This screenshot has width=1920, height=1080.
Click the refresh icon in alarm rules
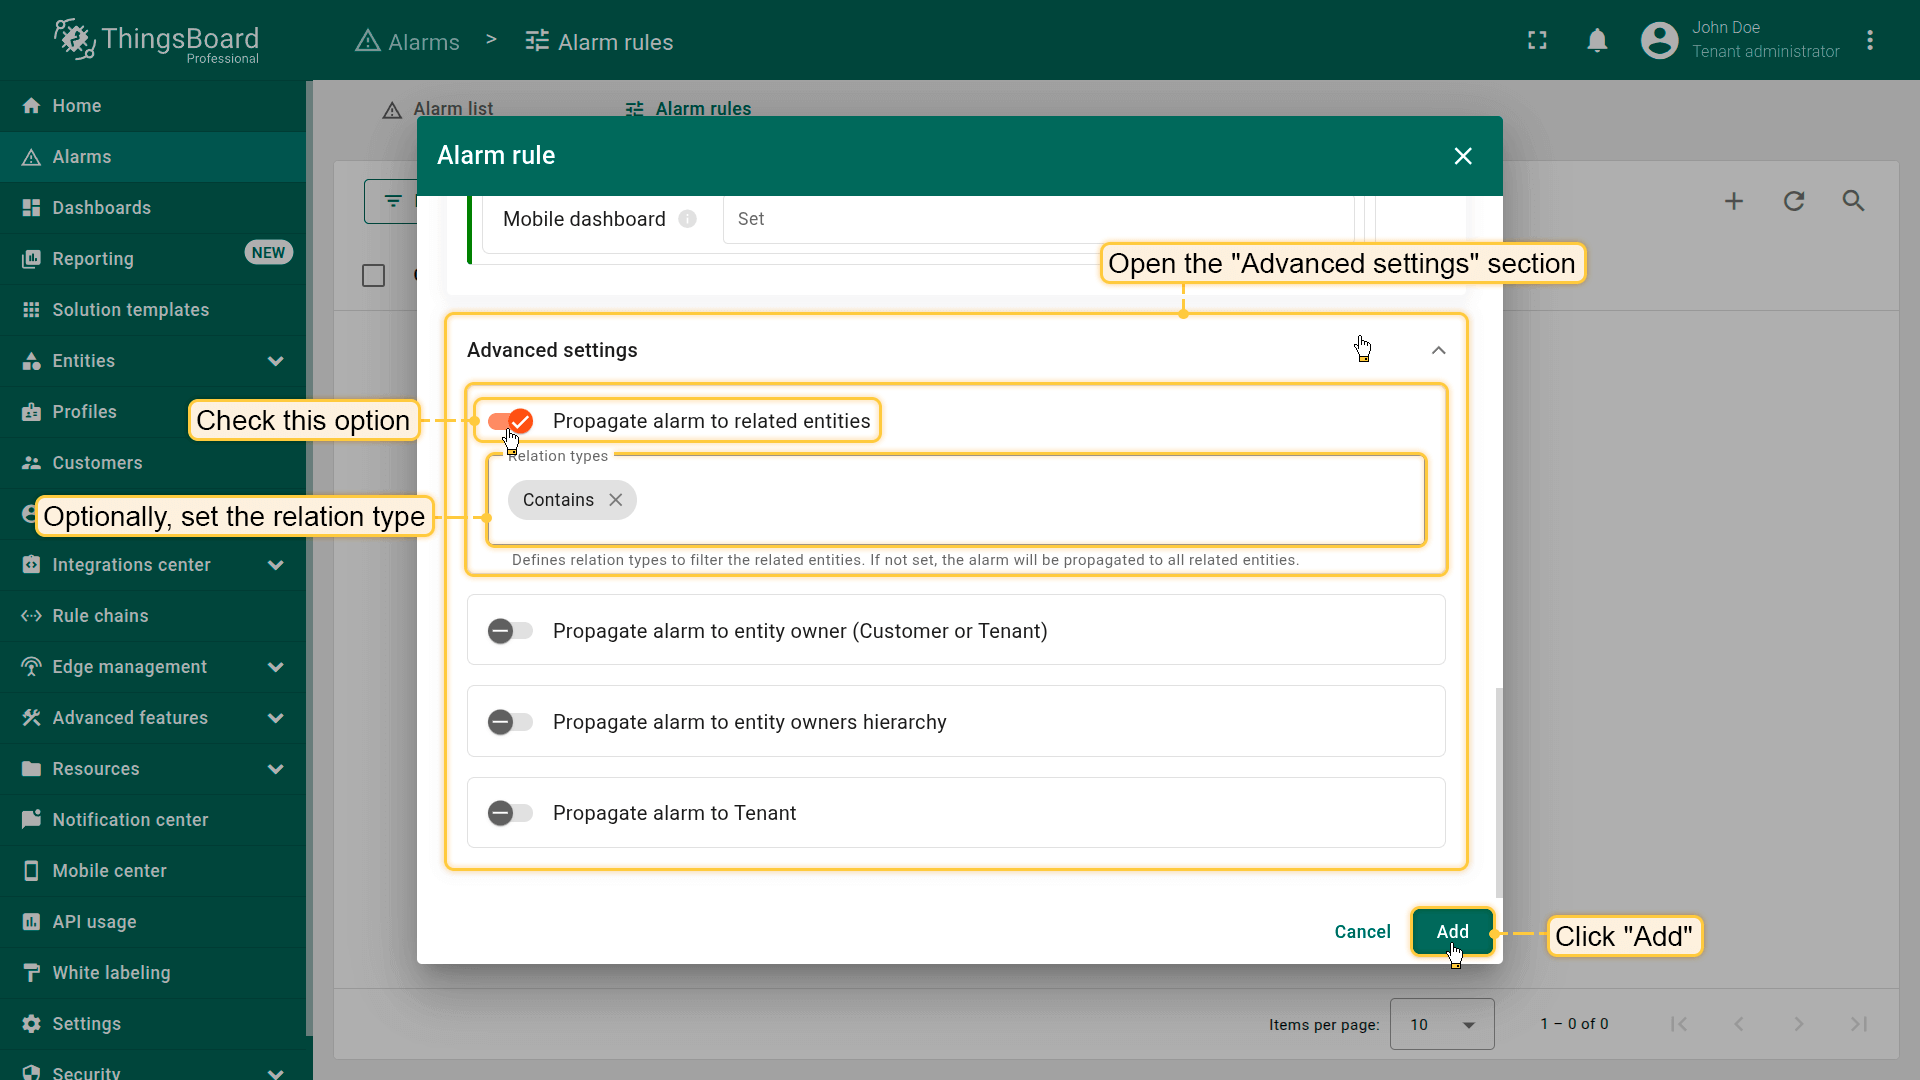pyautogui.click(x=1794, y=201)
